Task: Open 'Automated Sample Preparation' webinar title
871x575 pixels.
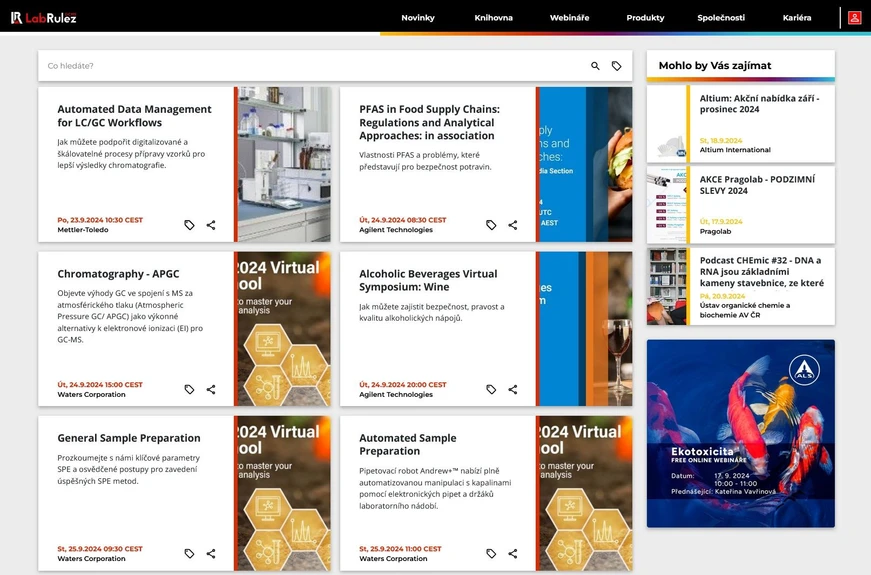Action: coord(408,444)
